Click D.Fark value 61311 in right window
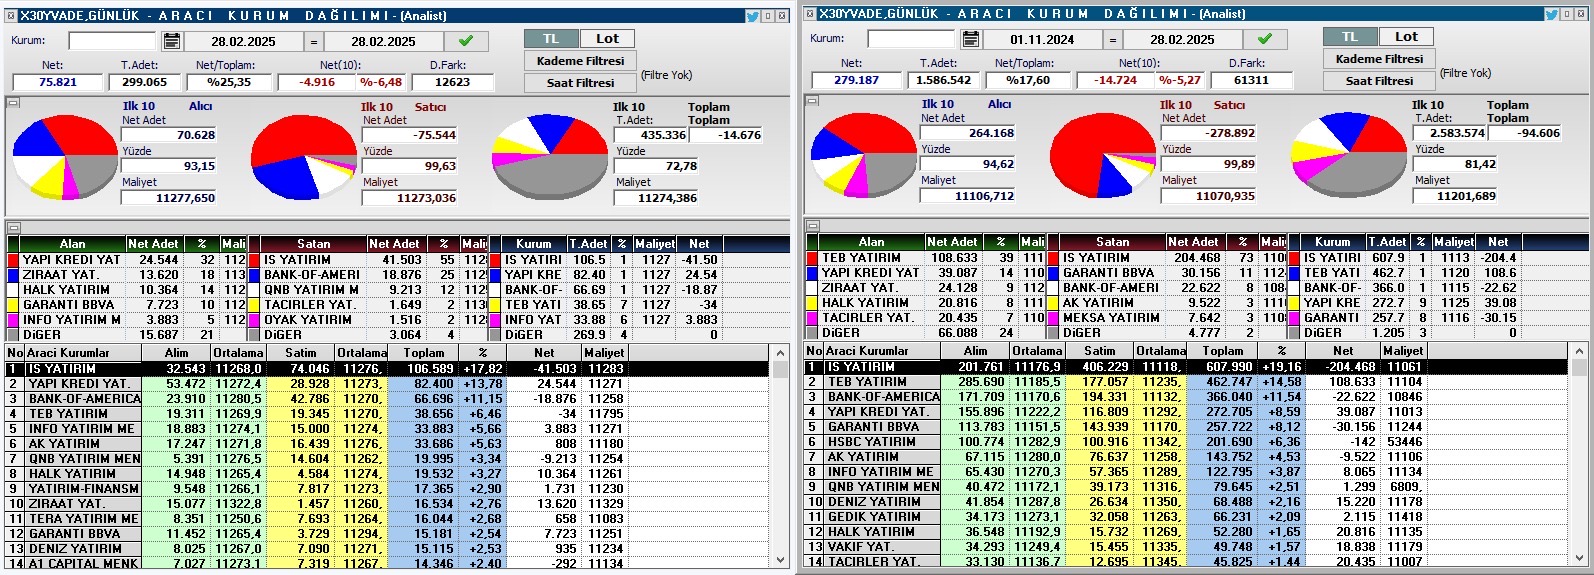The height and width of the screenshot is (575, 1594). pos(1251,80)
